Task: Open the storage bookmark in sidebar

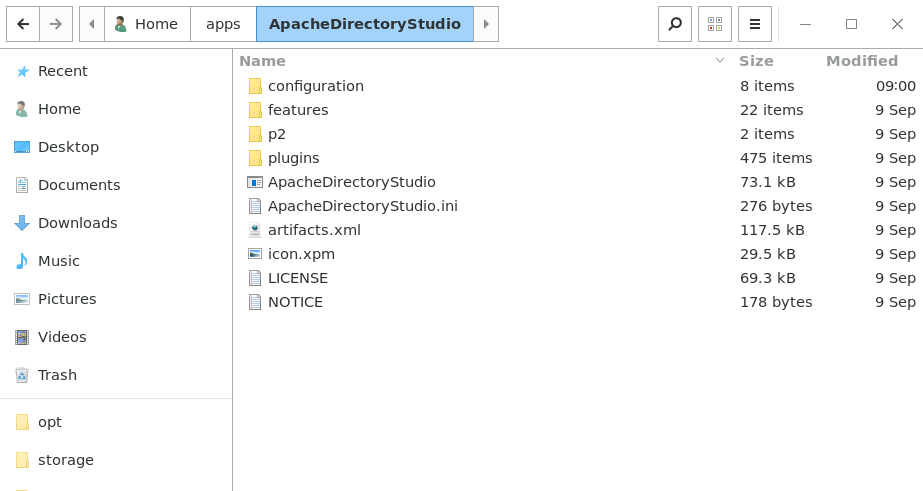Action: 116,460
